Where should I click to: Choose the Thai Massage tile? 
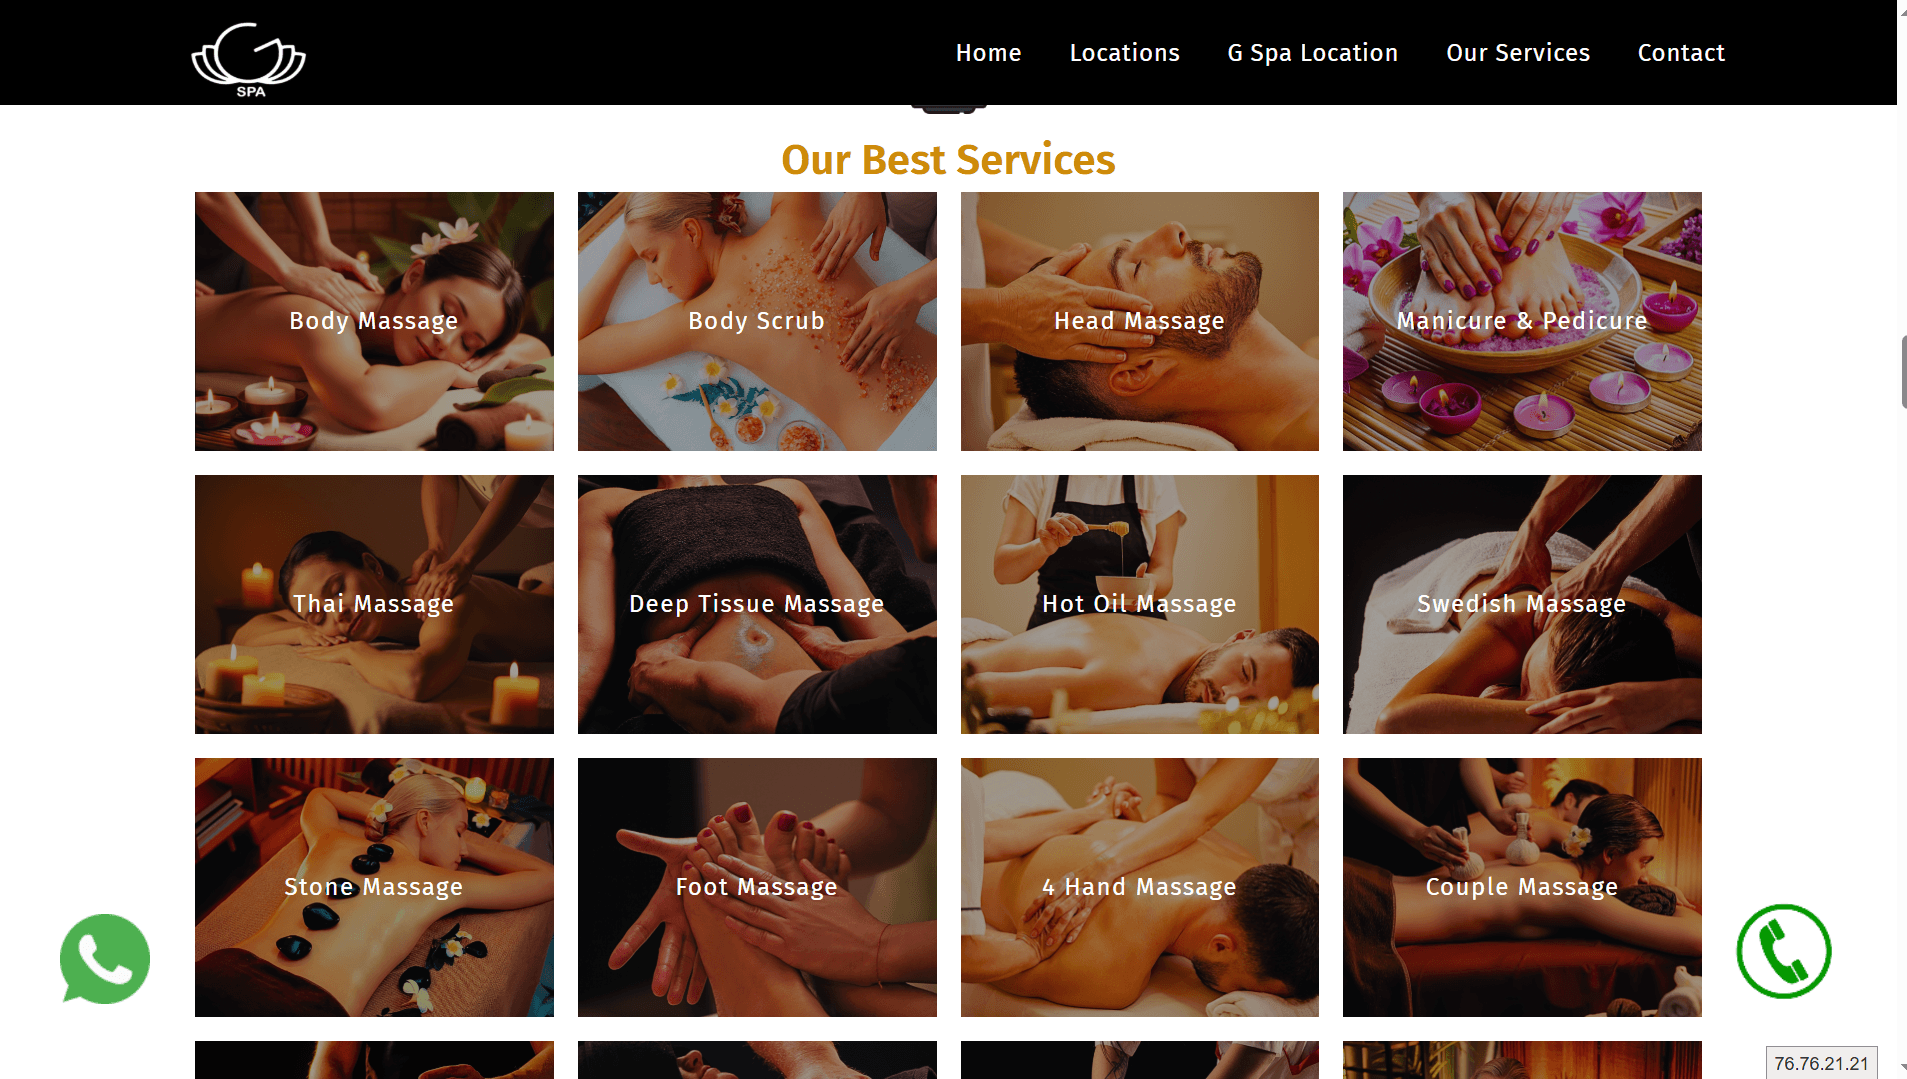pos(374,604)
